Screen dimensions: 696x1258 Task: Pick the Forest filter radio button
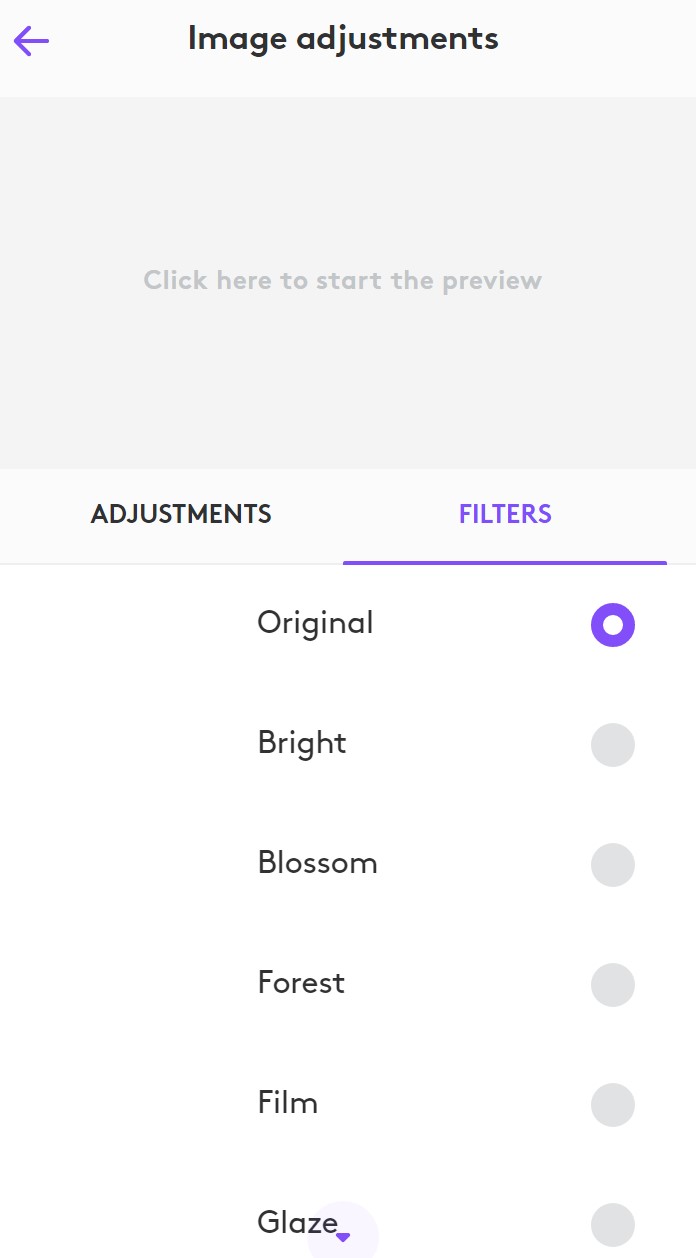[x=613, y=985]
